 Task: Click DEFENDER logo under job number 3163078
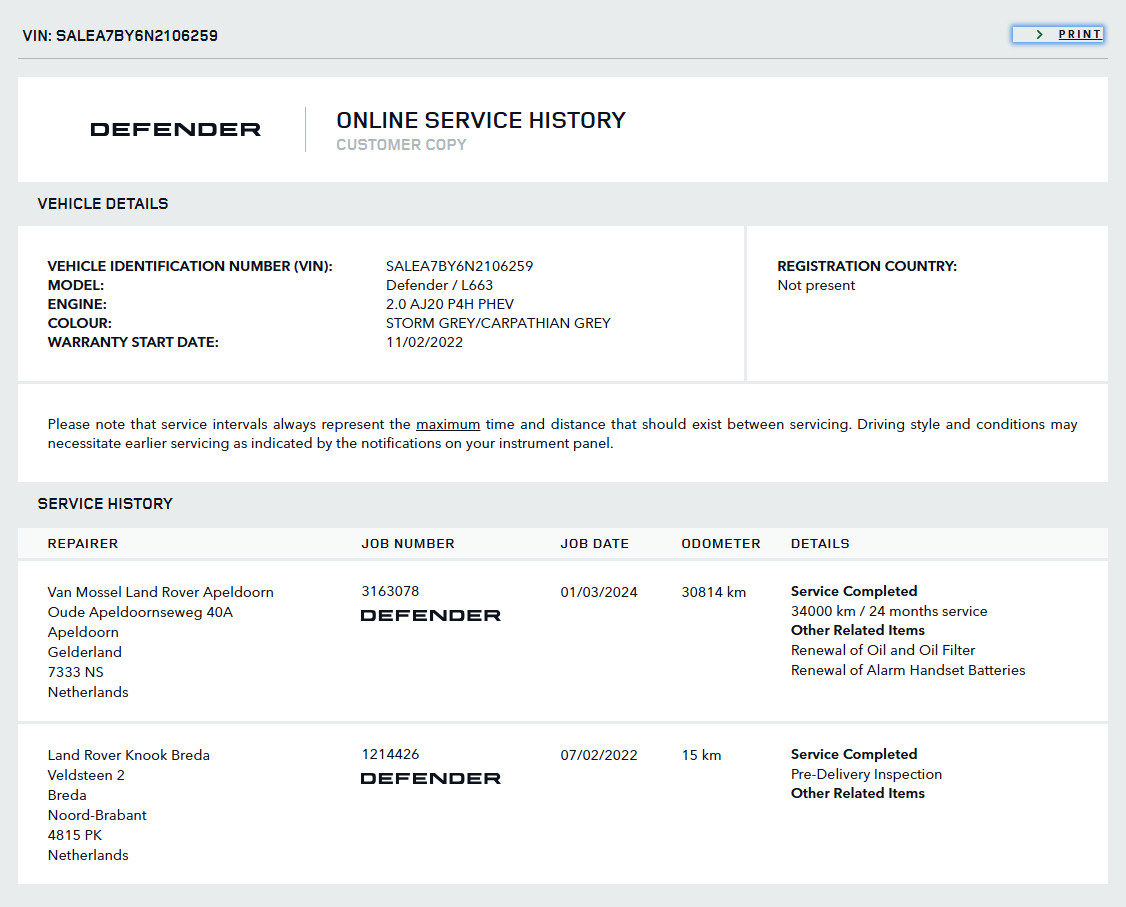point(430,615)
